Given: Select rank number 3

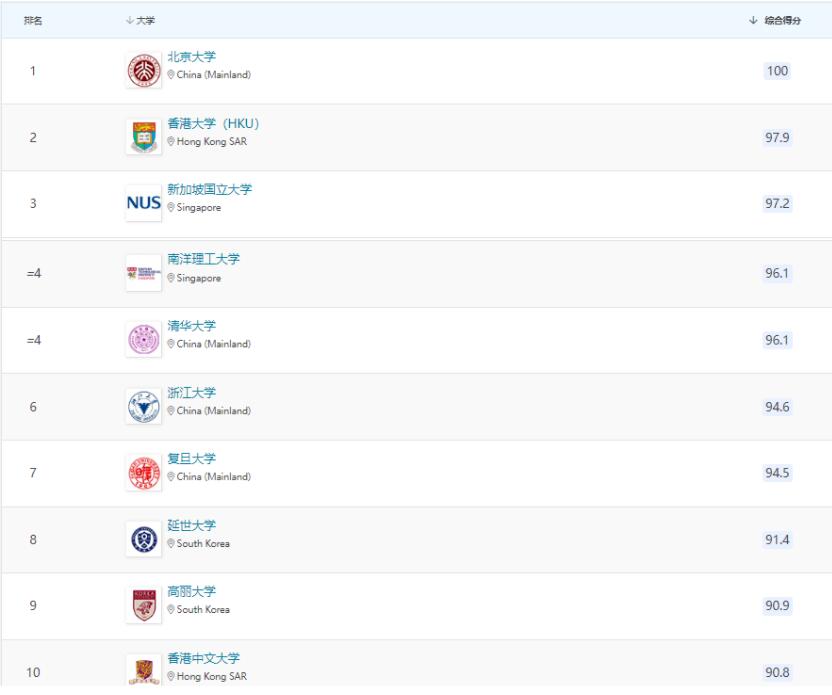Looking at the screenshot, I should (x=33, y=203).
